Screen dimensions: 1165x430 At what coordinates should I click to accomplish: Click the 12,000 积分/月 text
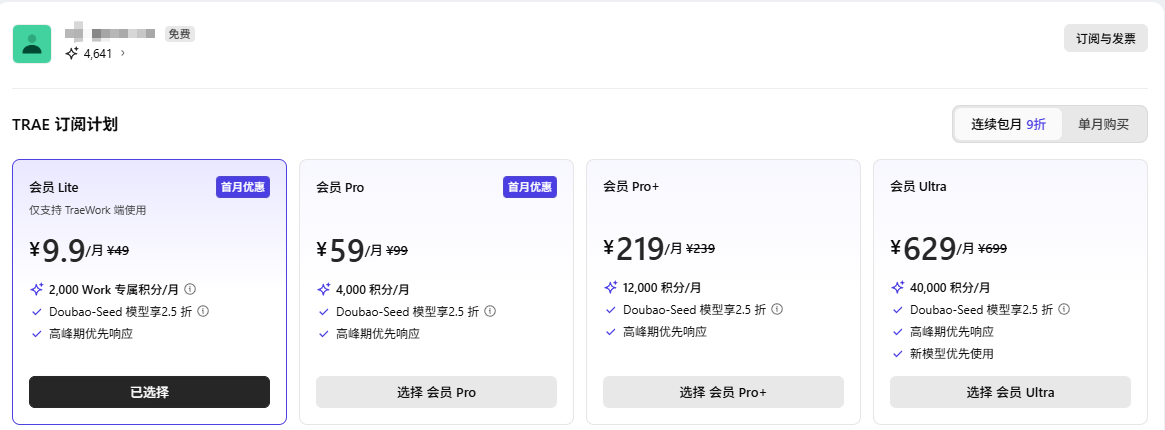(660, 287)
